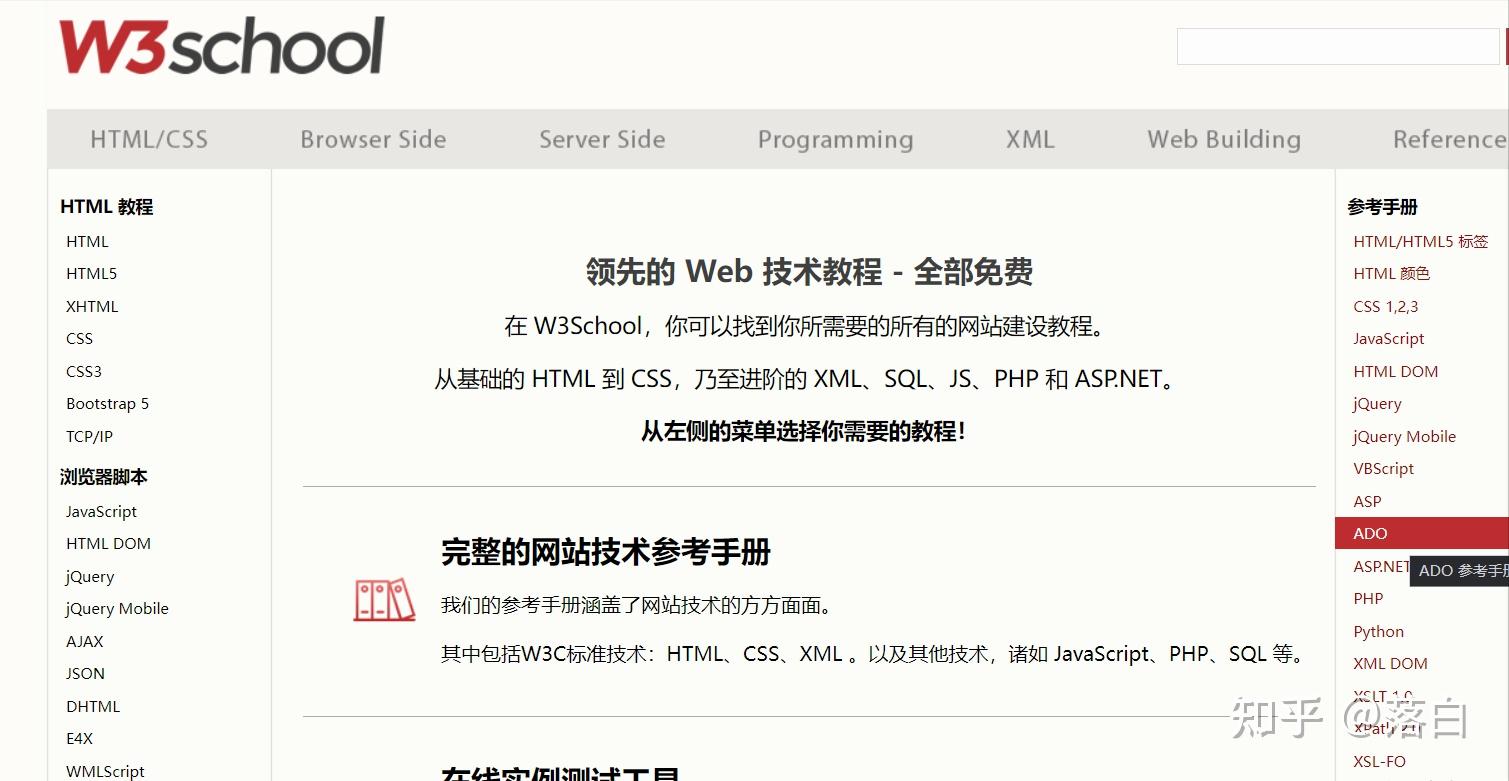
Task: Open the Reference navigation tab
Action: click(1449, 139)
